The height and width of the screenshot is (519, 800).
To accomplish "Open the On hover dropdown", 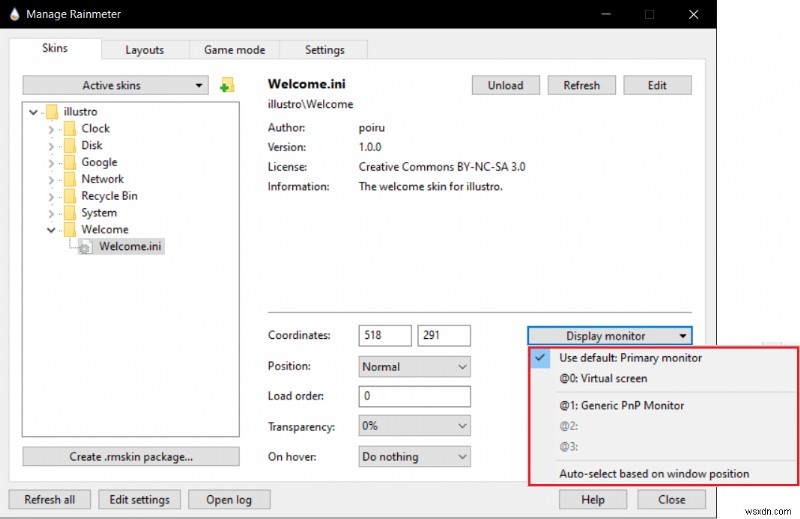I will click(414, 456).
